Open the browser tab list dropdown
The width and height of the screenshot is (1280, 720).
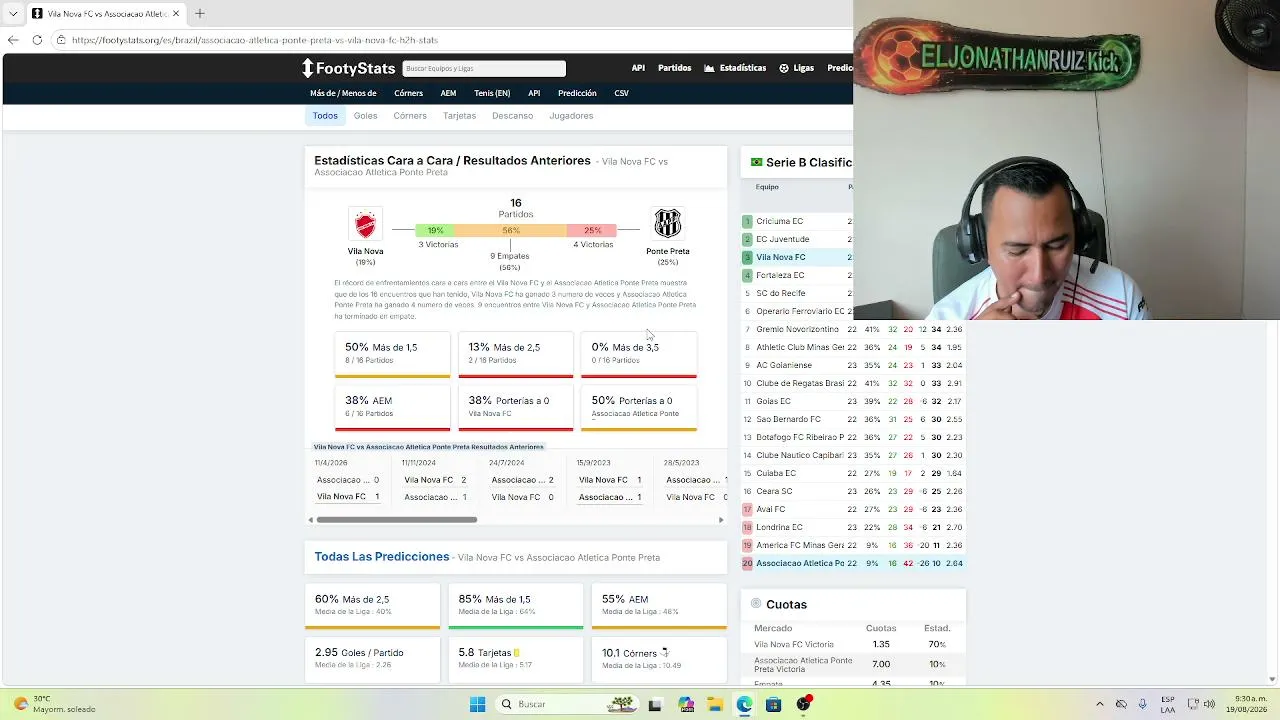(13, 14)
